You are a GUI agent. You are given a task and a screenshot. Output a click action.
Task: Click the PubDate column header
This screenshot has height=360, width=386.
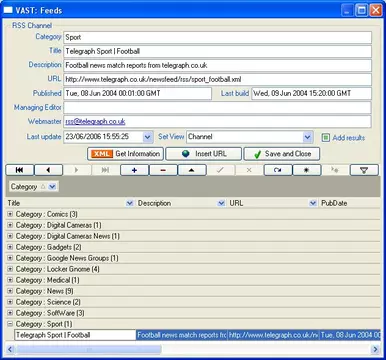click(x=349, y=203)
